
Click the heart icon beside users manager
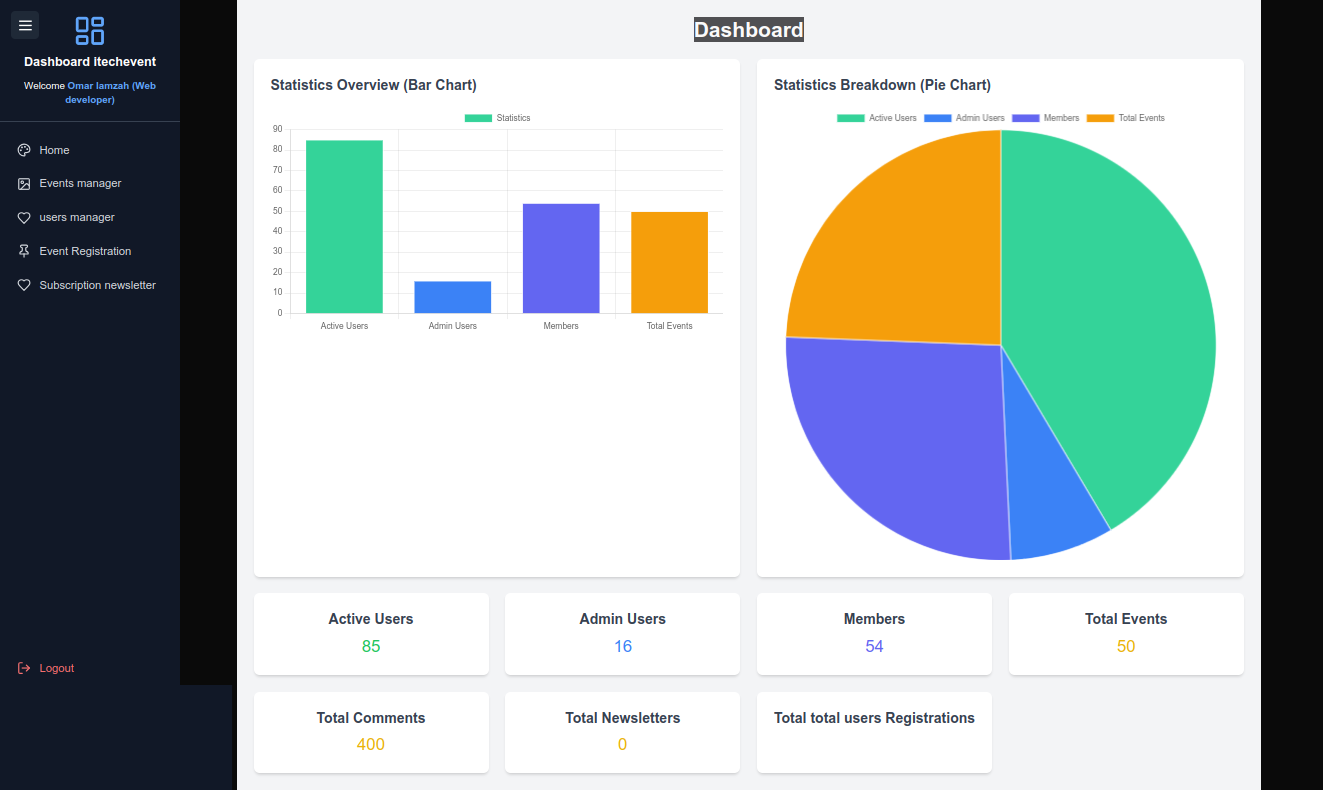24,218
